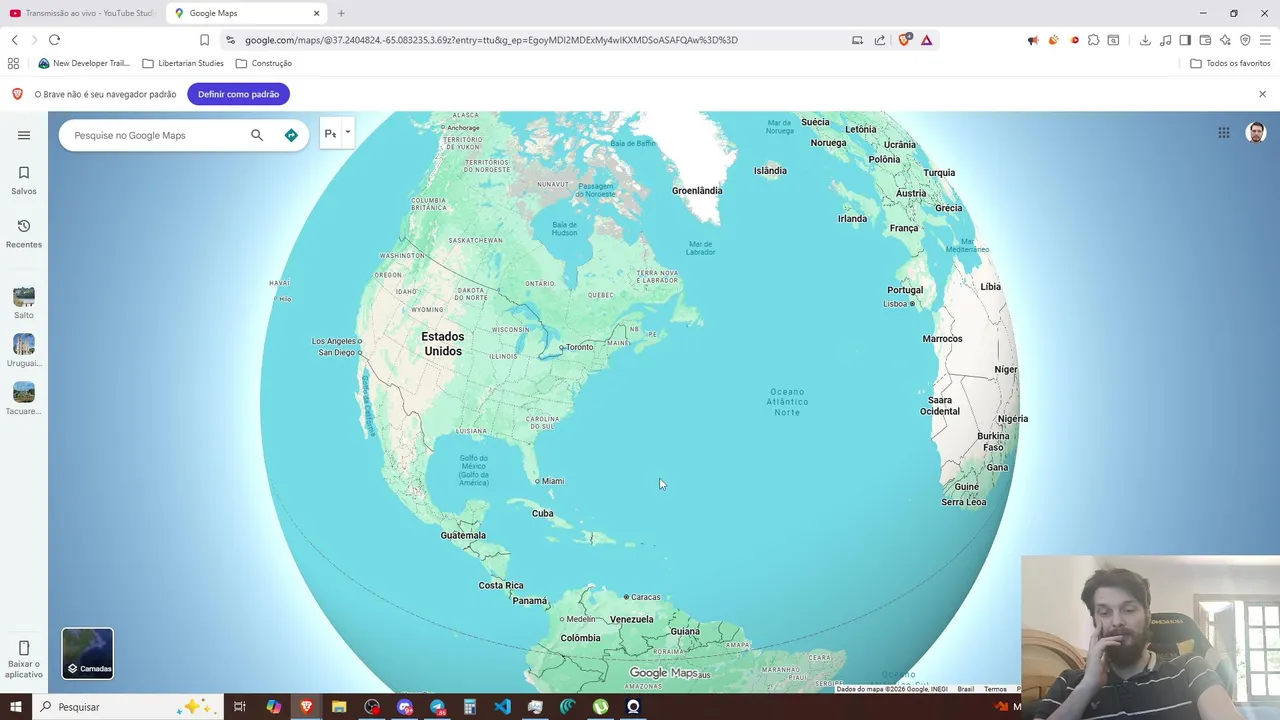Open Brave Rewards triangle icon
The width and height of the screenshot is (1280, 720).
927,40
